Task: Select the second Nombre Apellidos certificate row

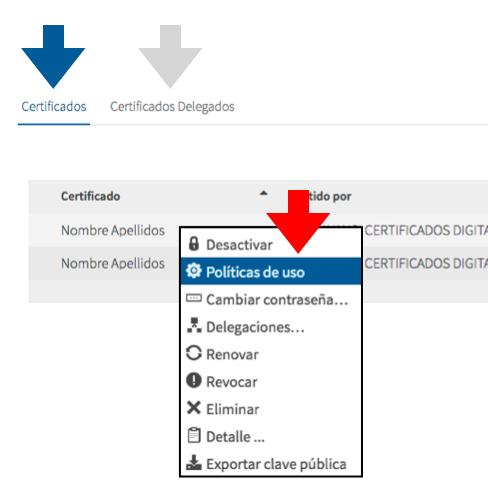Action: (x=113, y=263)
